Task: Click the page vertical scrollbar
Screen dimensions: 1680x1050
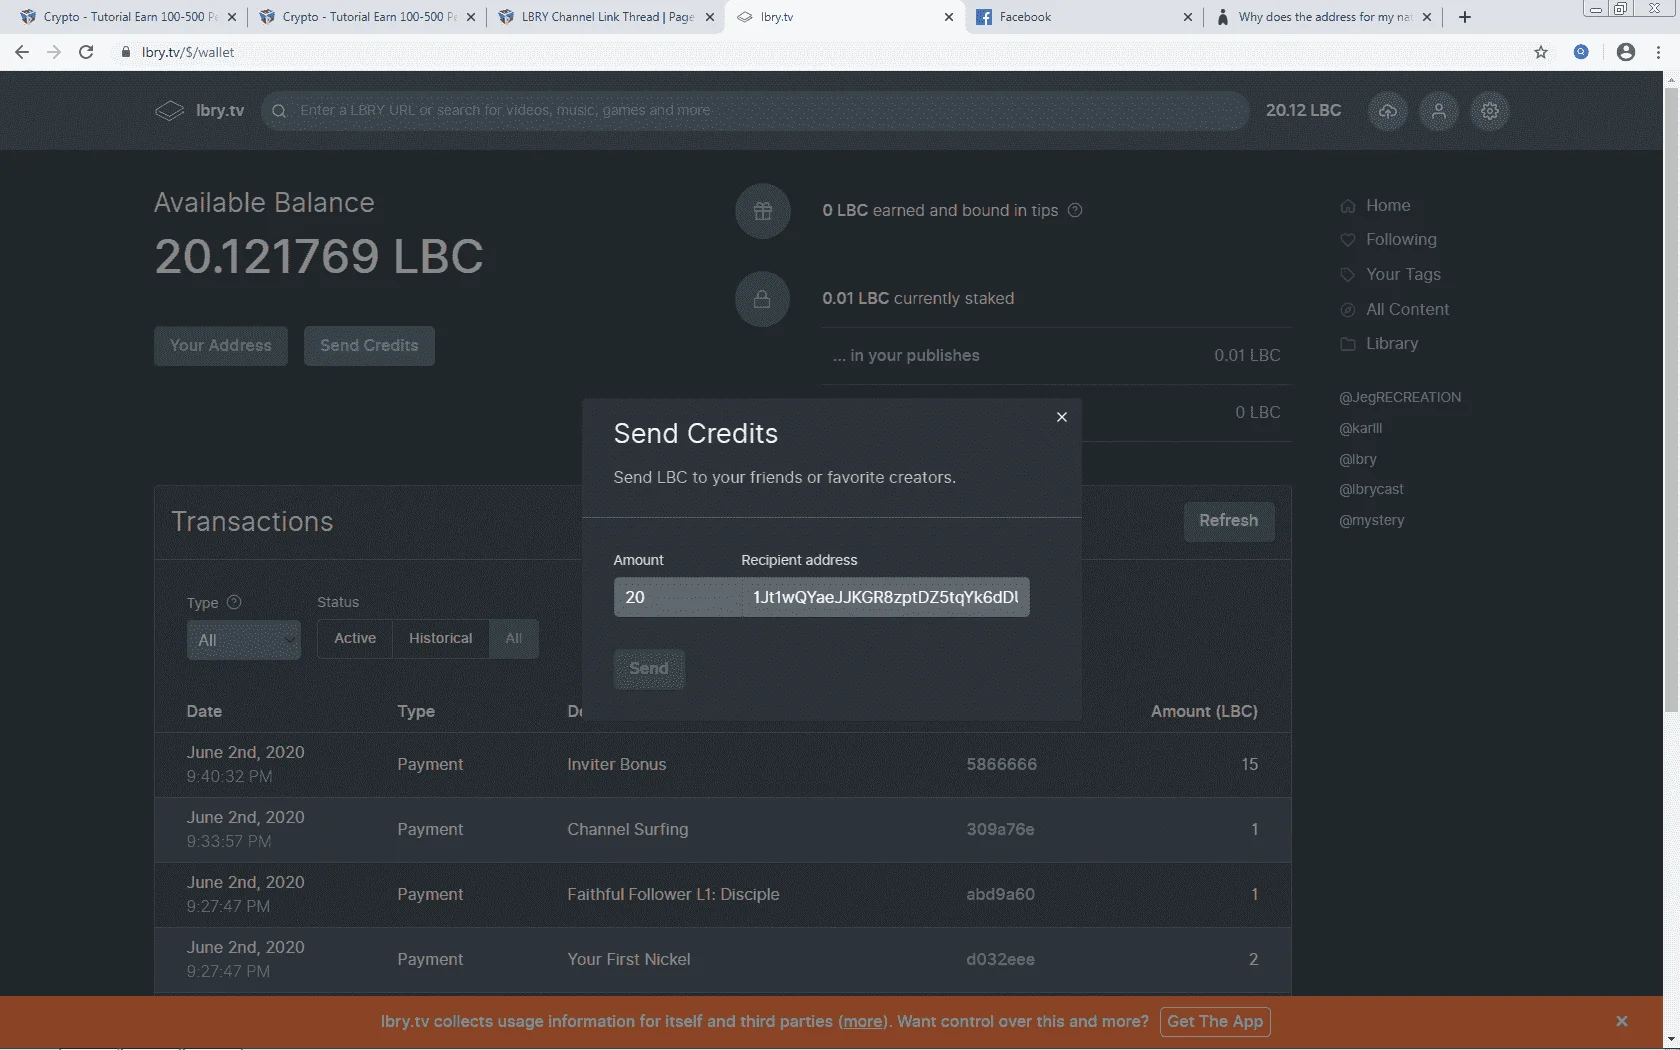Action: tap(1671, 400)
